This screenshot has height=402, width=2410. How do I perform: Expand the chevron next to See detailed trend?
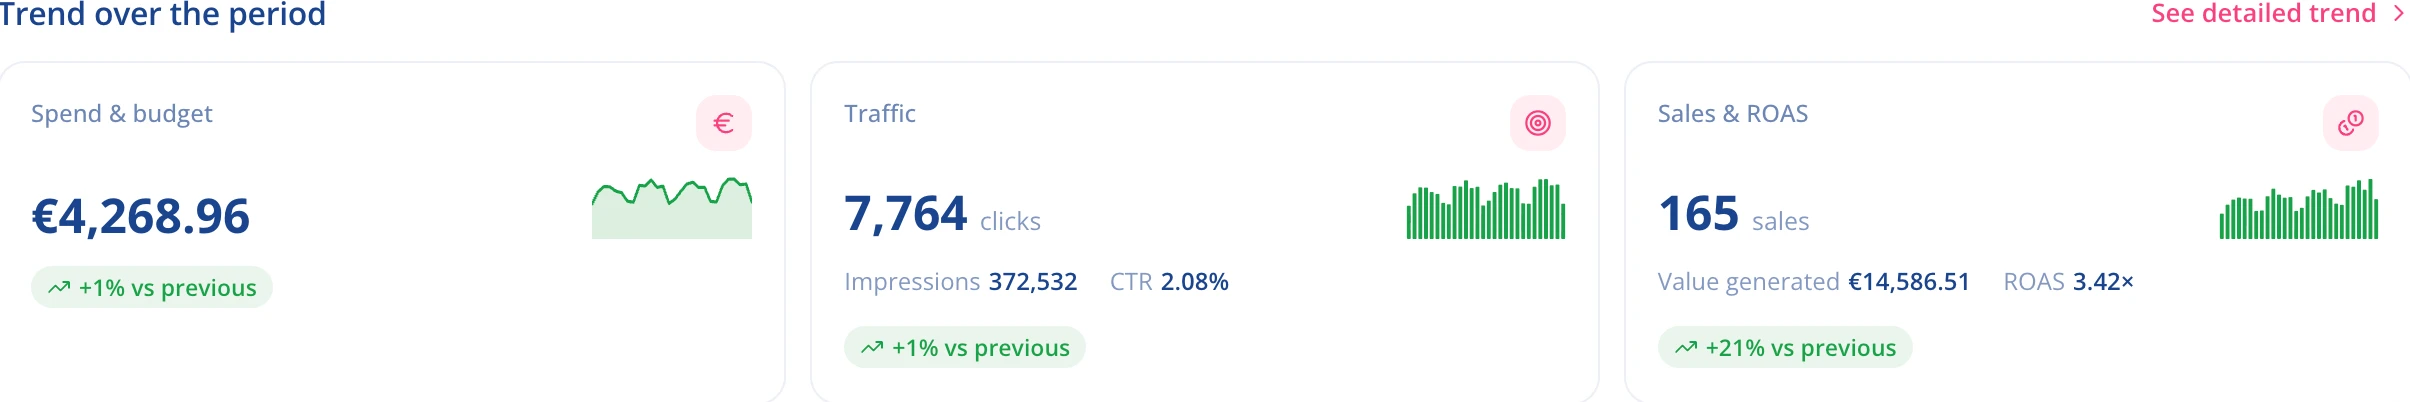tap(2398, 14)
